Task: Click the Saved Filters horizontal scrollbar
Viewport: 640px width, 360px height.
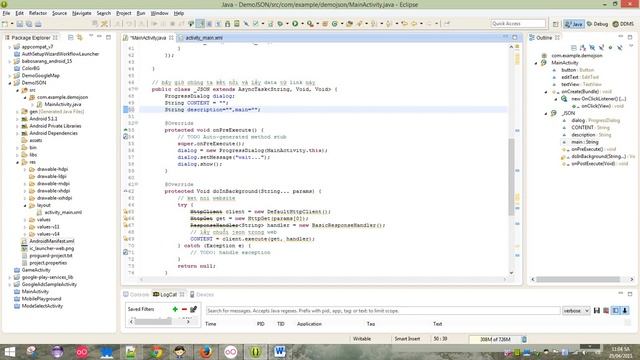Action: click(160, 322)
